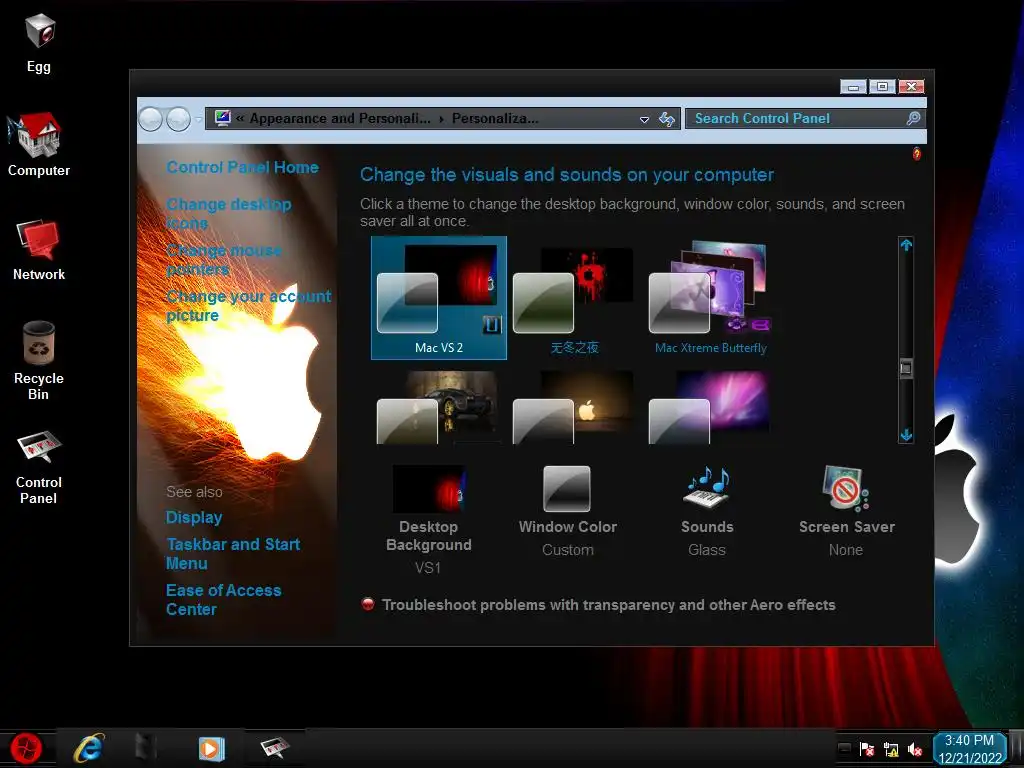Open Change your account picture link

tap(248, 306)
